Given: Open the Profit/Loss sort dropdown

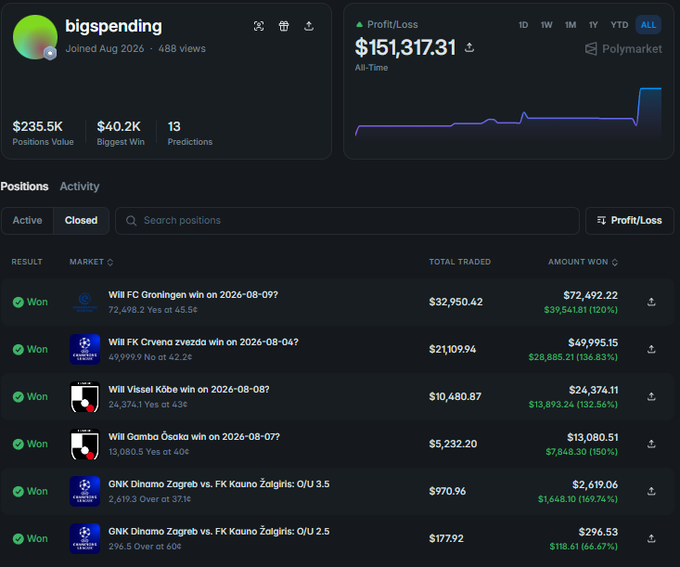Looking at the screenshot, I should click(629, 220).
